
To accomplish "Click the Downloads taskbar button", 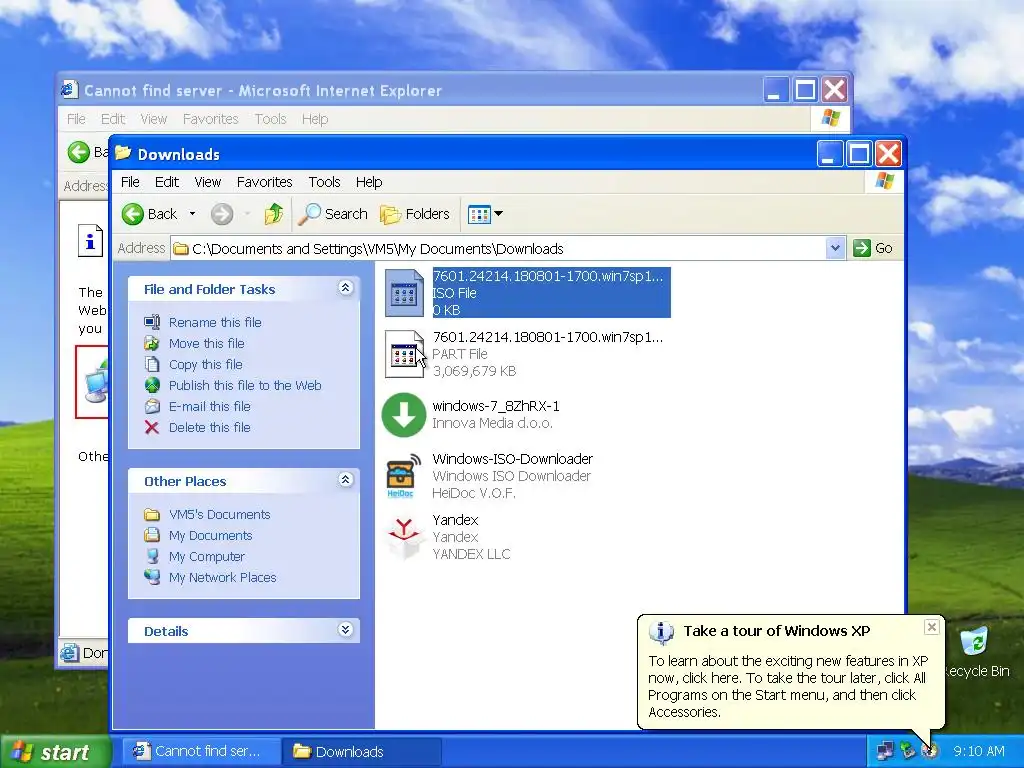I will [362, 752].
